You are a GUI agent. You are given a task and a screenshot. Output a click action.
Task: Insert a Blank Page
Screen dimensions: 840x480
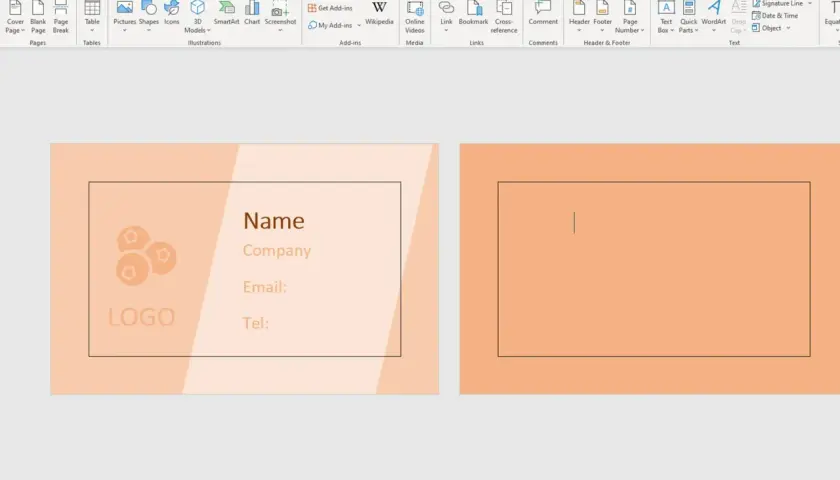point(38,17)
